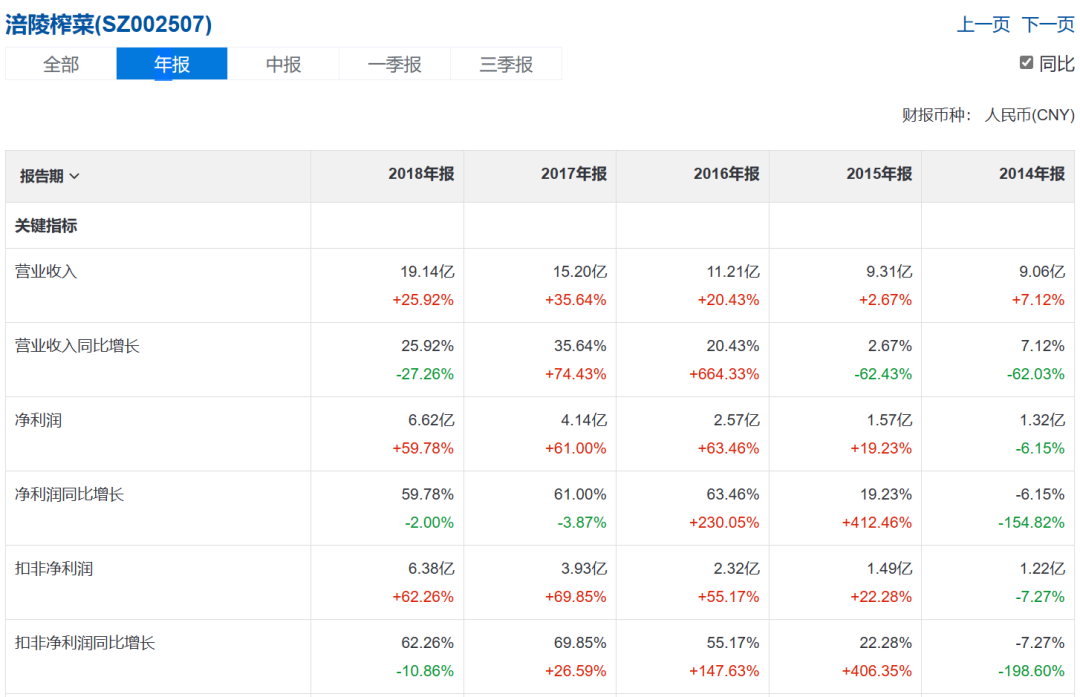Image resolution: width=1080 pixels, height=697 pixels.
Task: Expand the 报告期 dropdown arrow
Action: coord(74,176)
